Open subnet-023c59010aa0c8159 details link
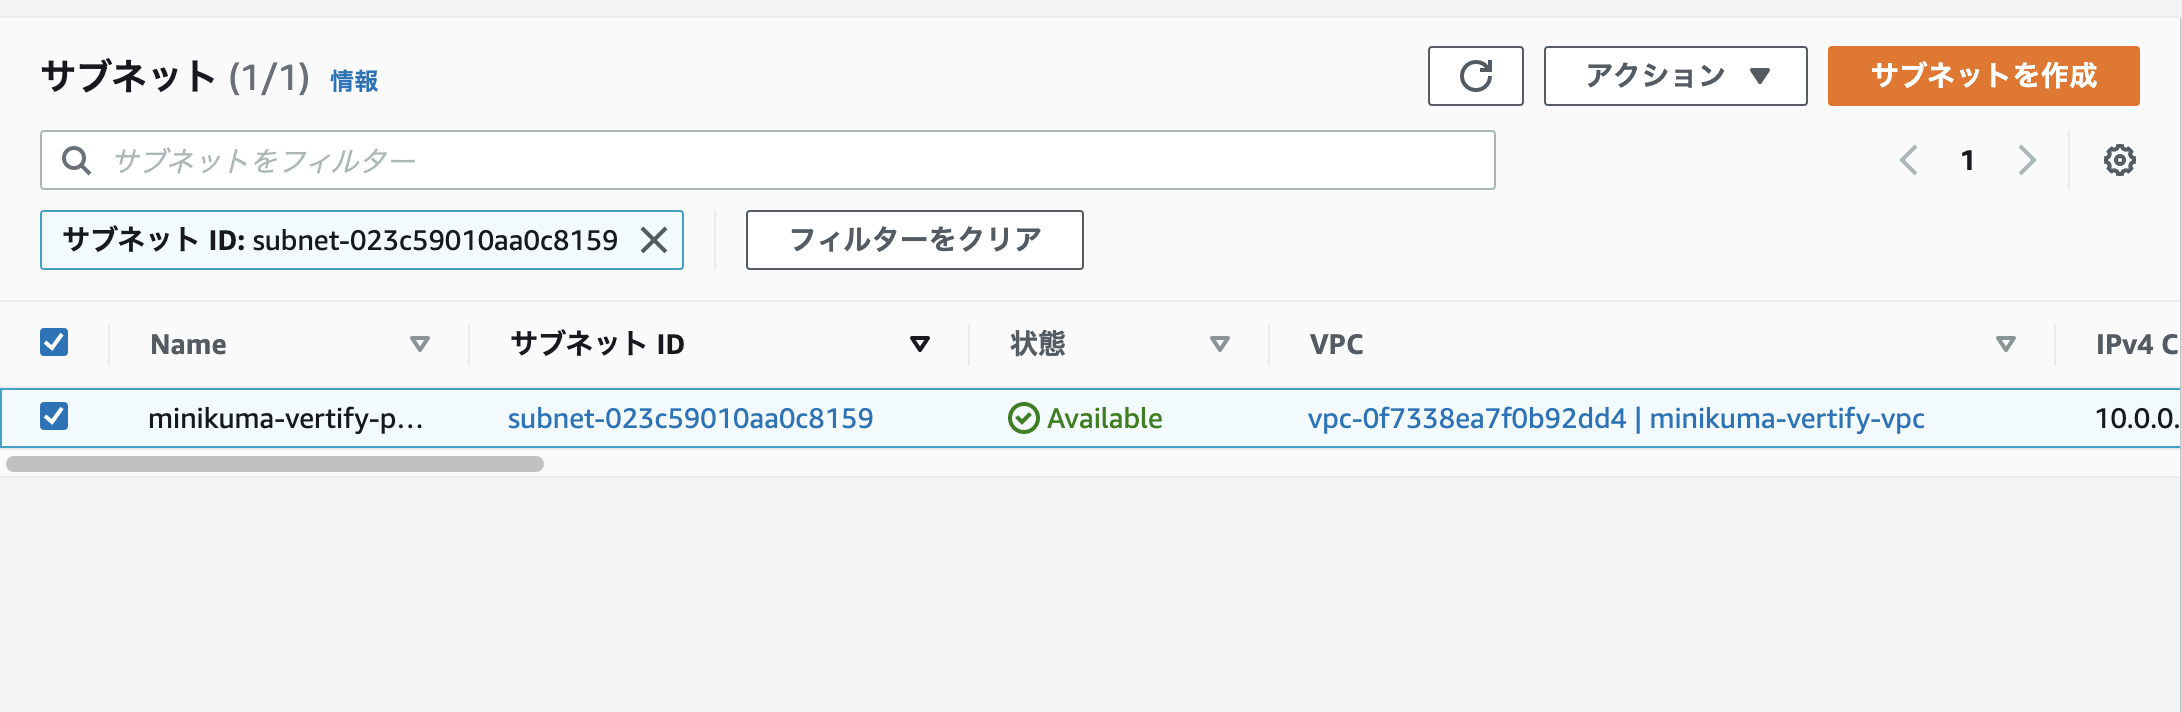This screenshot has width=2182, height=712. pyautogui.click(x=692, y=418)
